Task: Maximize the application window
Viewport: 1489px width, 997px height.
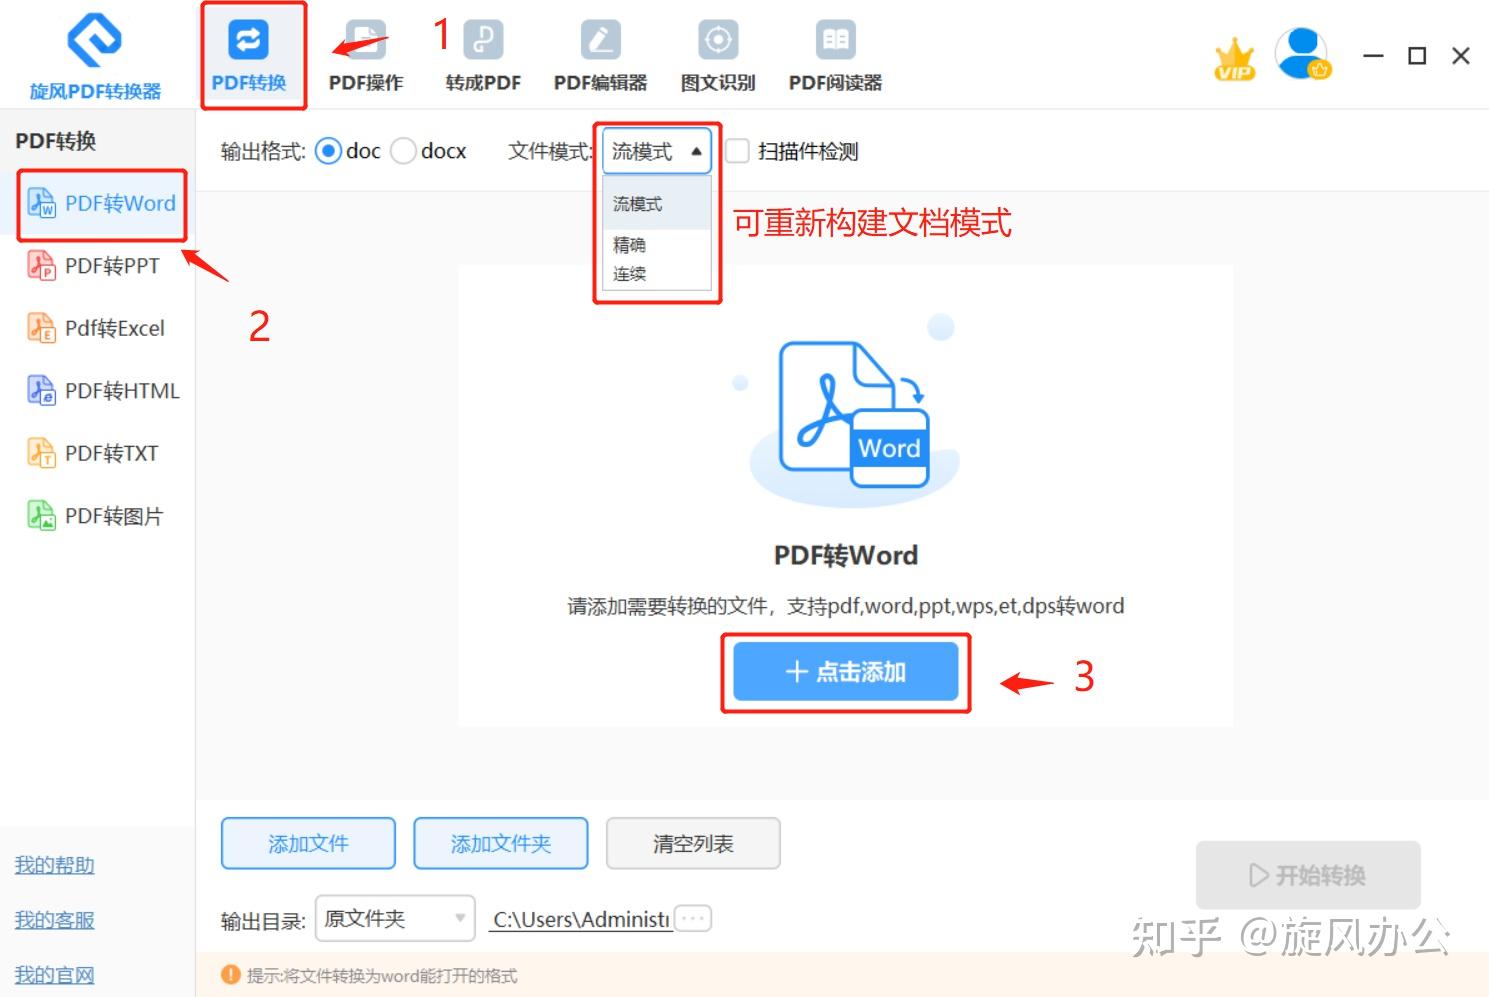Action: [x=1417, y=56]
